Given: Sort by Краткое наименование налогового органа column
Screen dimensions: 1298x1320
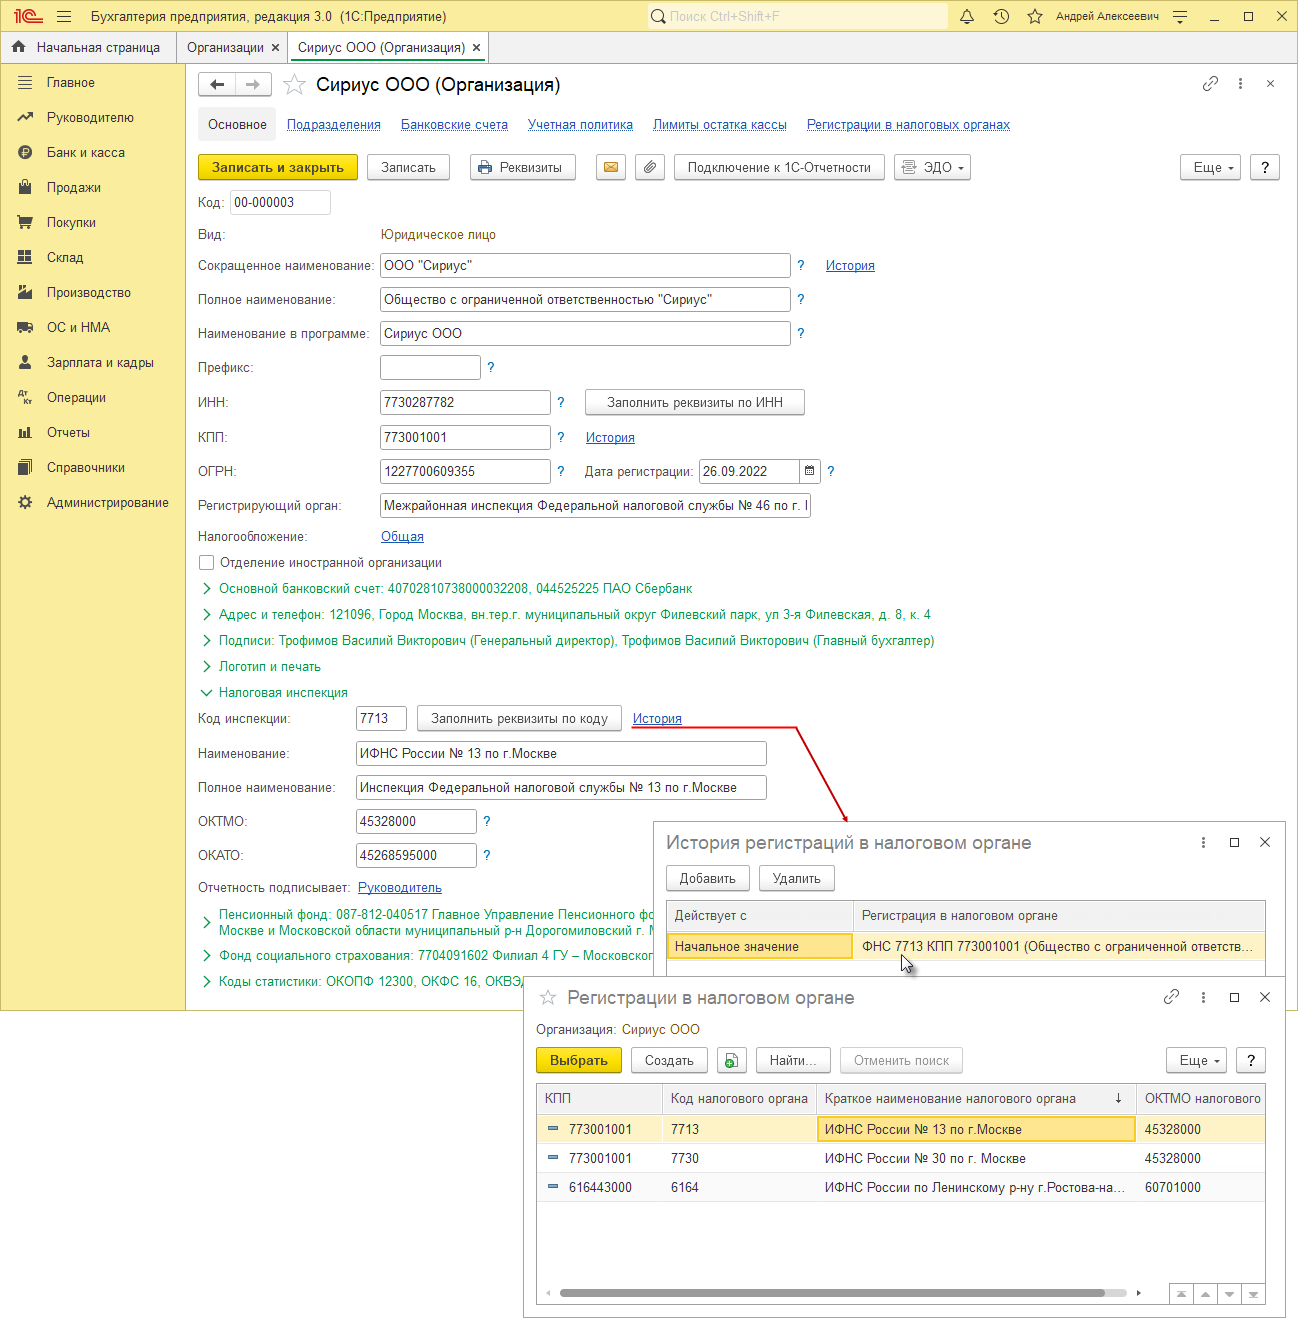Looking at the screenshot, I should (x=976, y=1099).
